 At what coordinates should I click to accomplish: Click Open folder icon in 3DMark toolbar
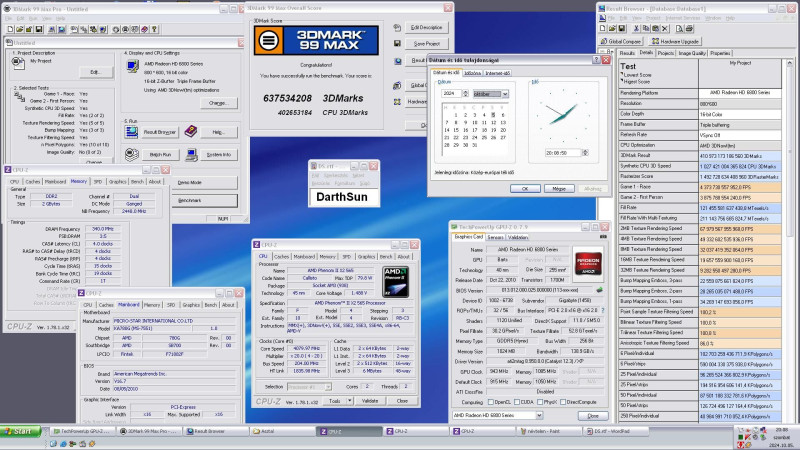tap(19, 30)
